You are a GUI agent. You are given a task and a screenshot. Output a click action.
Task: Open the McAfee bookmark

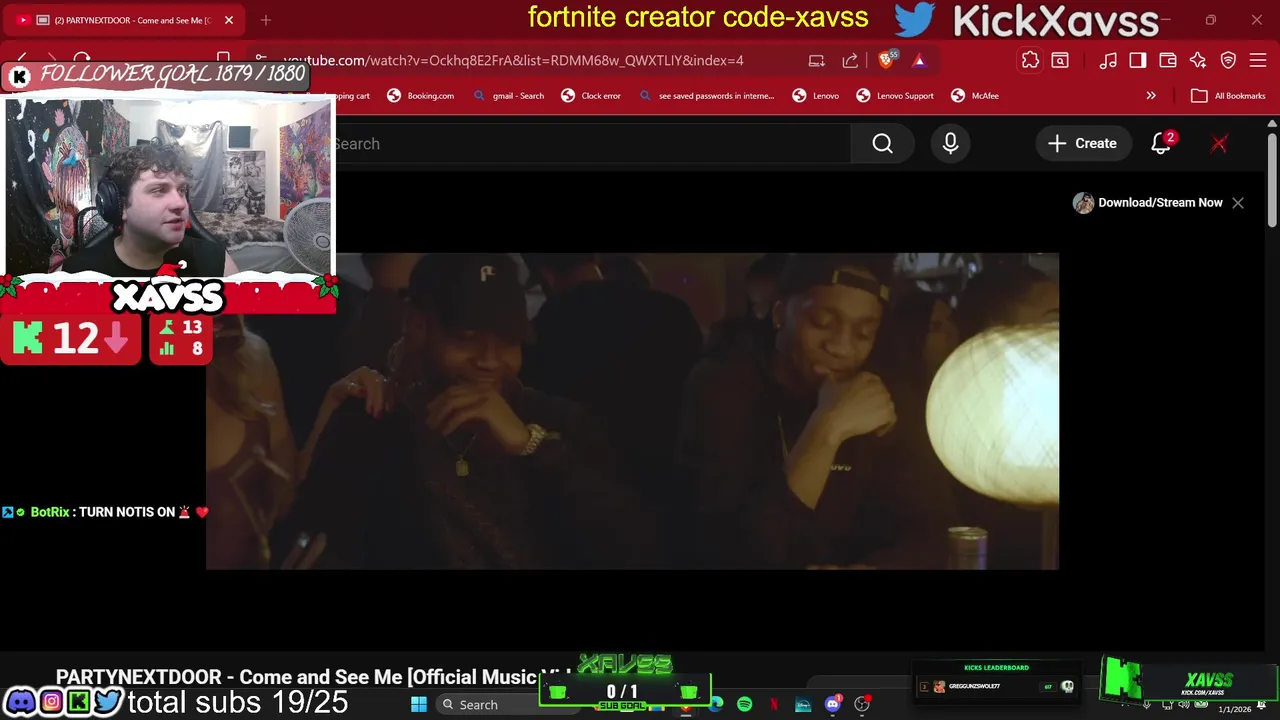click(x=975, y=96)
